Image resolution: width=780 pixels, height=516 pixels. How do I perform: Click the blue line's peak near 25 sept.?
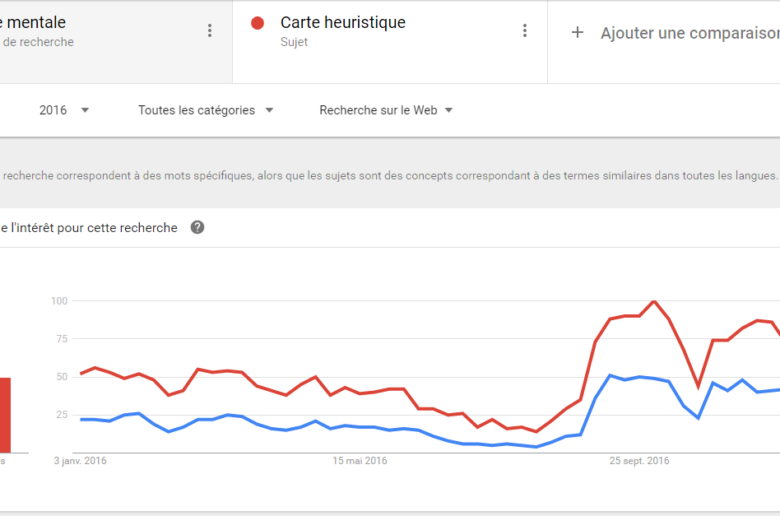[x=611, y=375]
